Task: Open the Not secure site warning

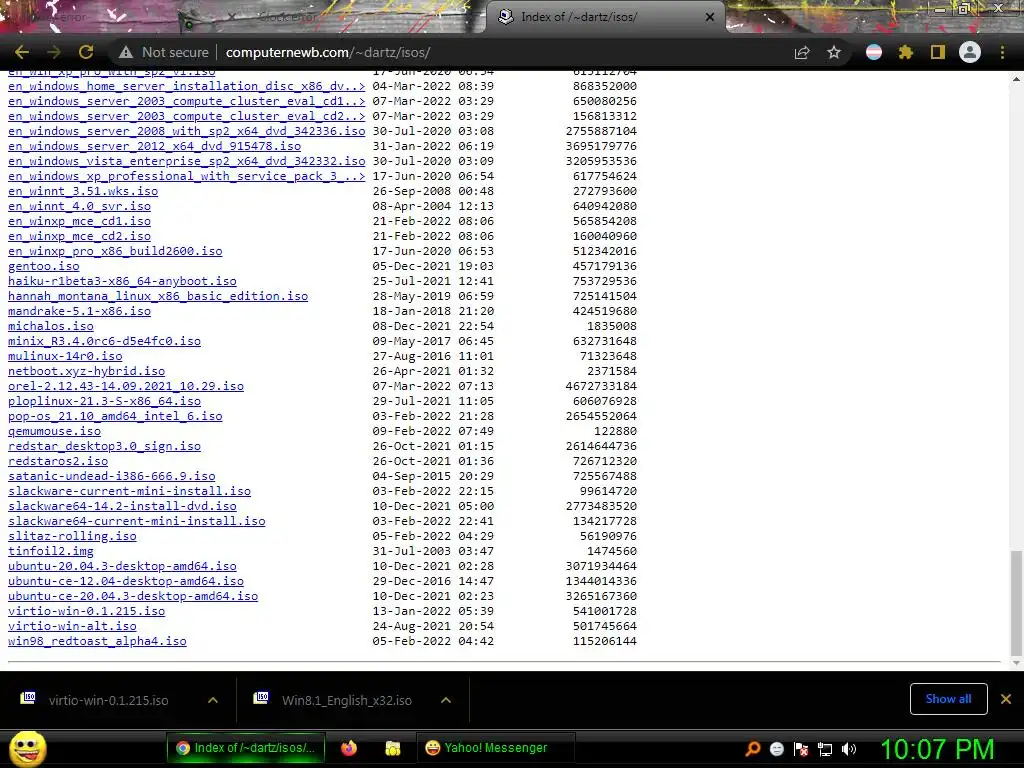Action: point(163,52)
